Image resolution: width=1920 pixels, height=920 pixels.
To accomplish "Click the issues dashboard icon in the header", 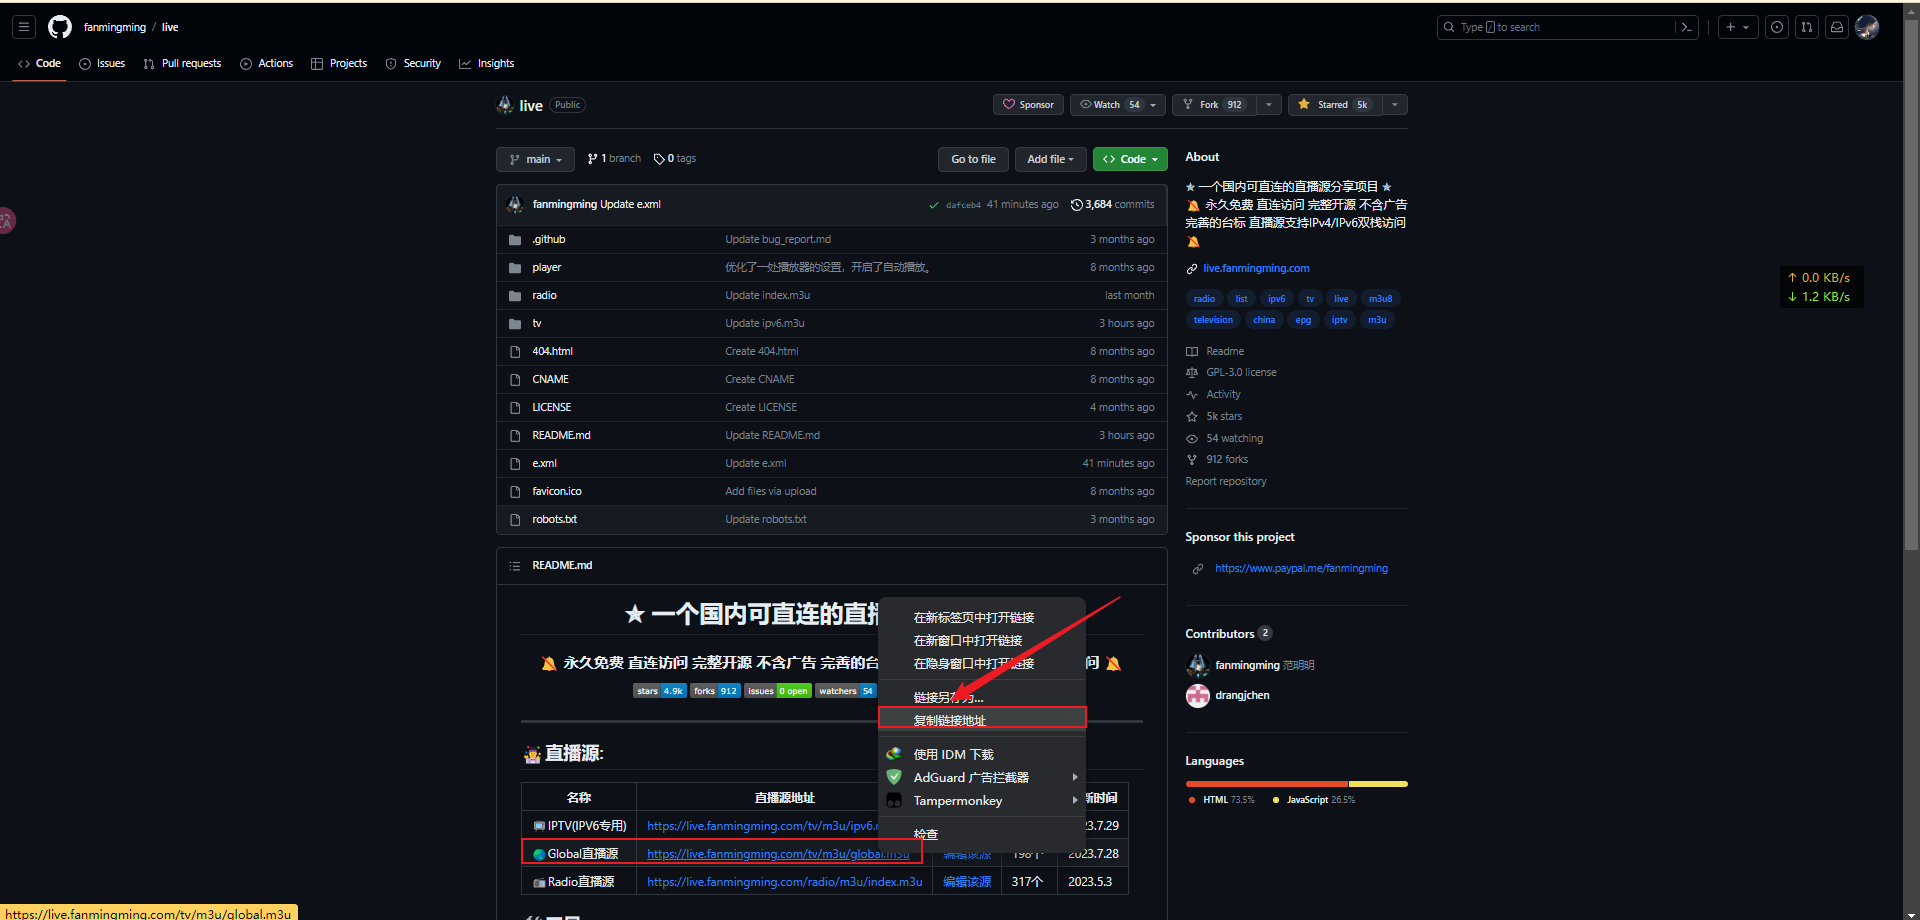I will [1777, 27].
